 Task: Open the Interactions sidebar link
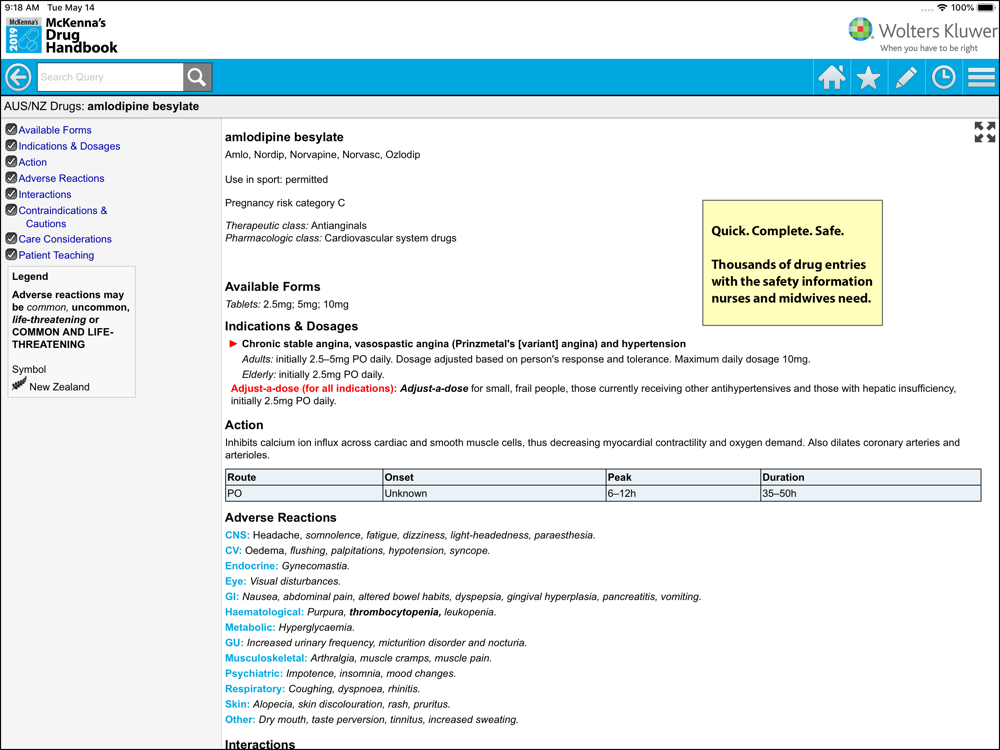click(45, 195)
